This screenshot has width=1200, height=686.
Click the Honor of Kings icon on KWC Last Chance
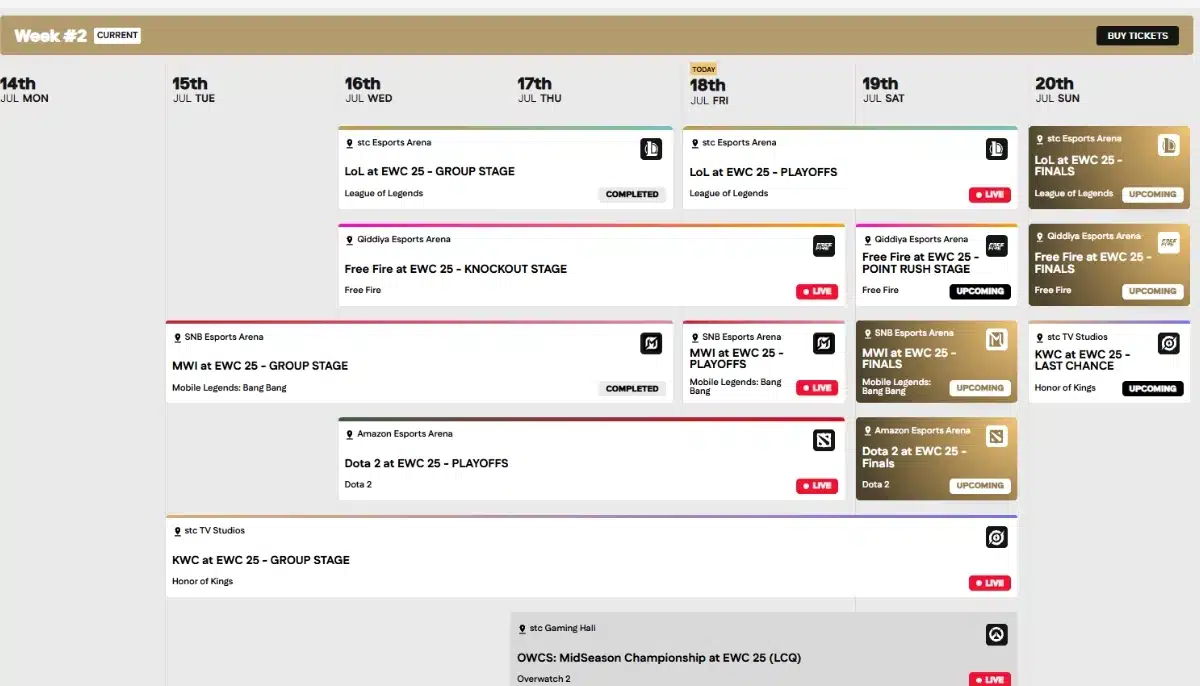point(1168,344)
